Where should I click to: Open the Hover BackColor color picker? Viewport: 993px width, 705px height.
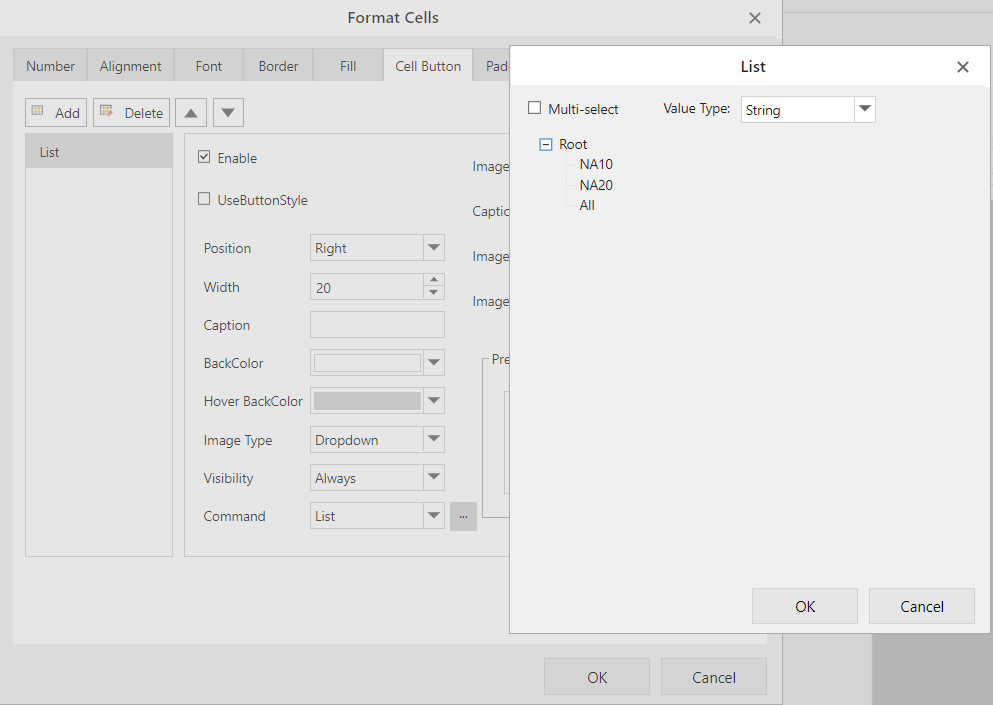coord(433,401)
